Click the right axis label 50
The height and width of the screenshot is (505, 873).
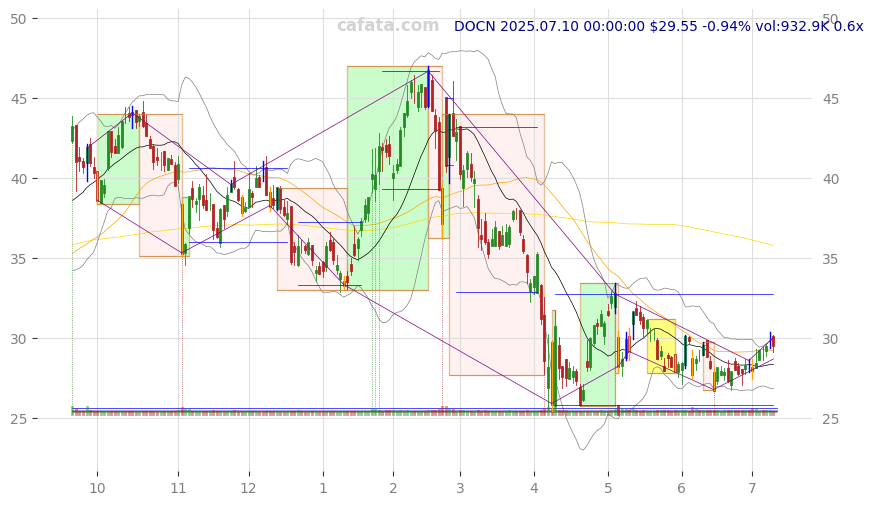click(x=830, y=19)
